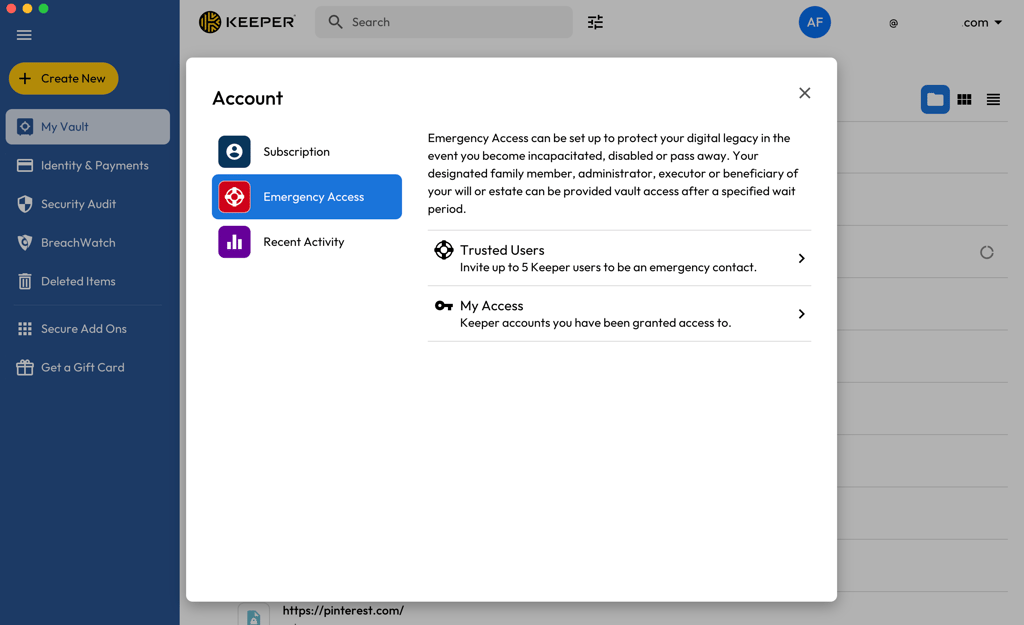This screenshot has height=625, width=1024.
Task: Switch to folder view icon
Action: pos(935,99)
